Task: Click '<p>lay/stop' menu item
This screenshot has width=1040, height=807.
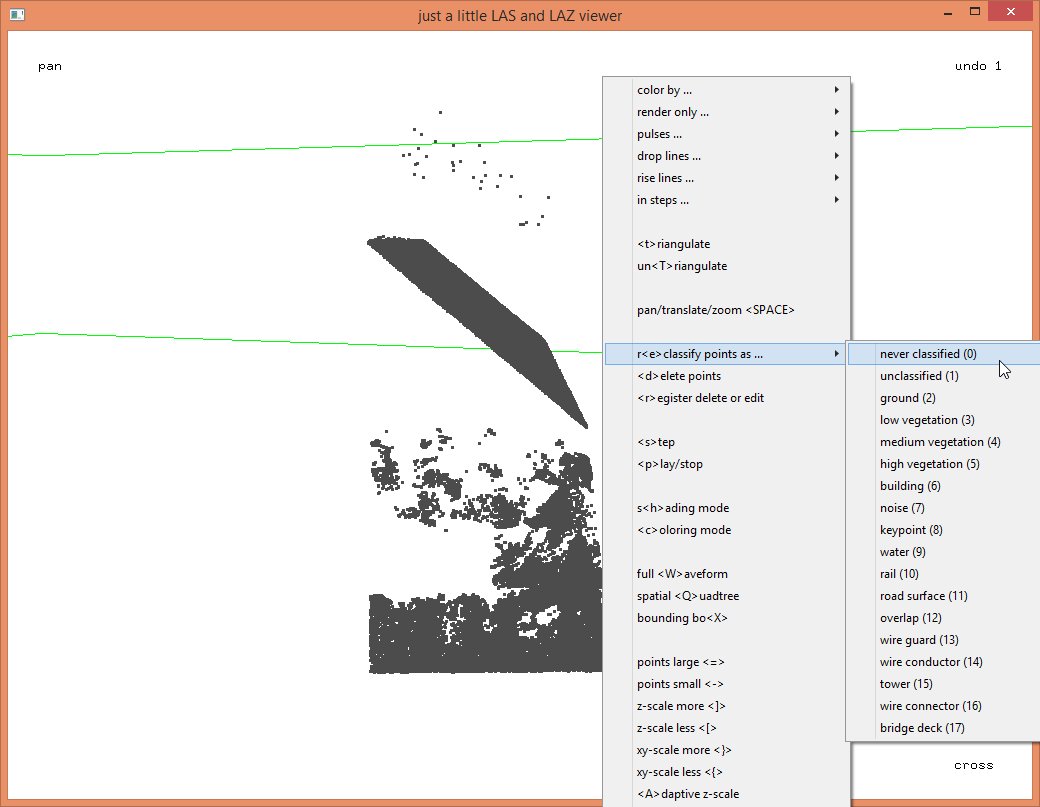Action: coord(670,464)
